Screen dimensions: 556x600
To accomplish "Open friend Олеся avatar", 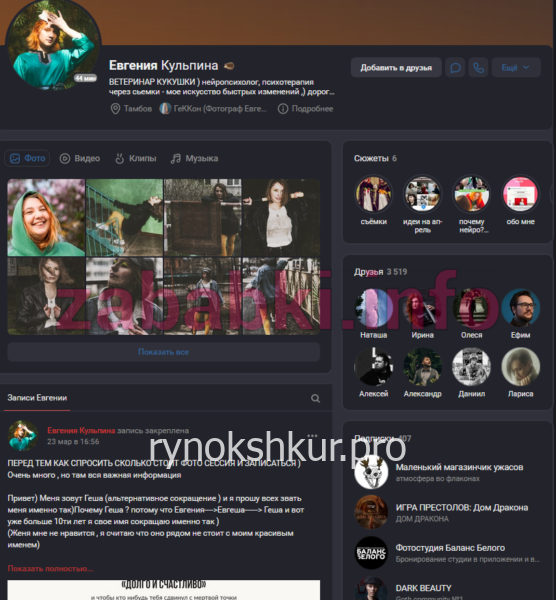I will (x=471, y=308).
